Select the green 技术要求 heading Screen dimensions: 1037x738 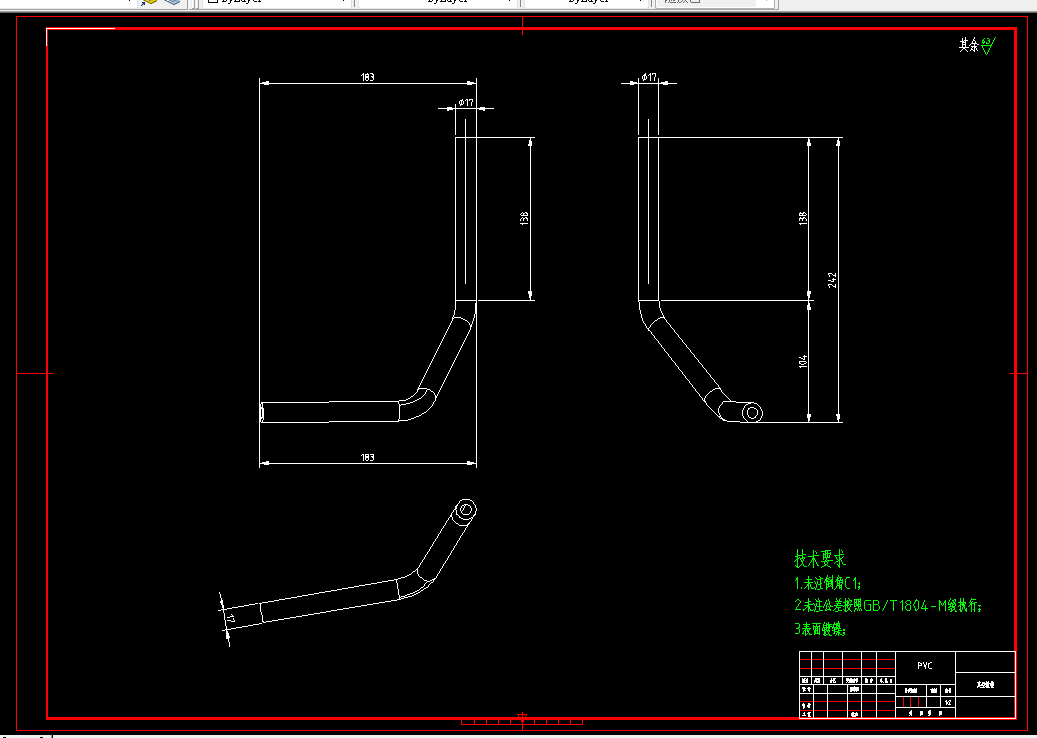coord(820,559)
